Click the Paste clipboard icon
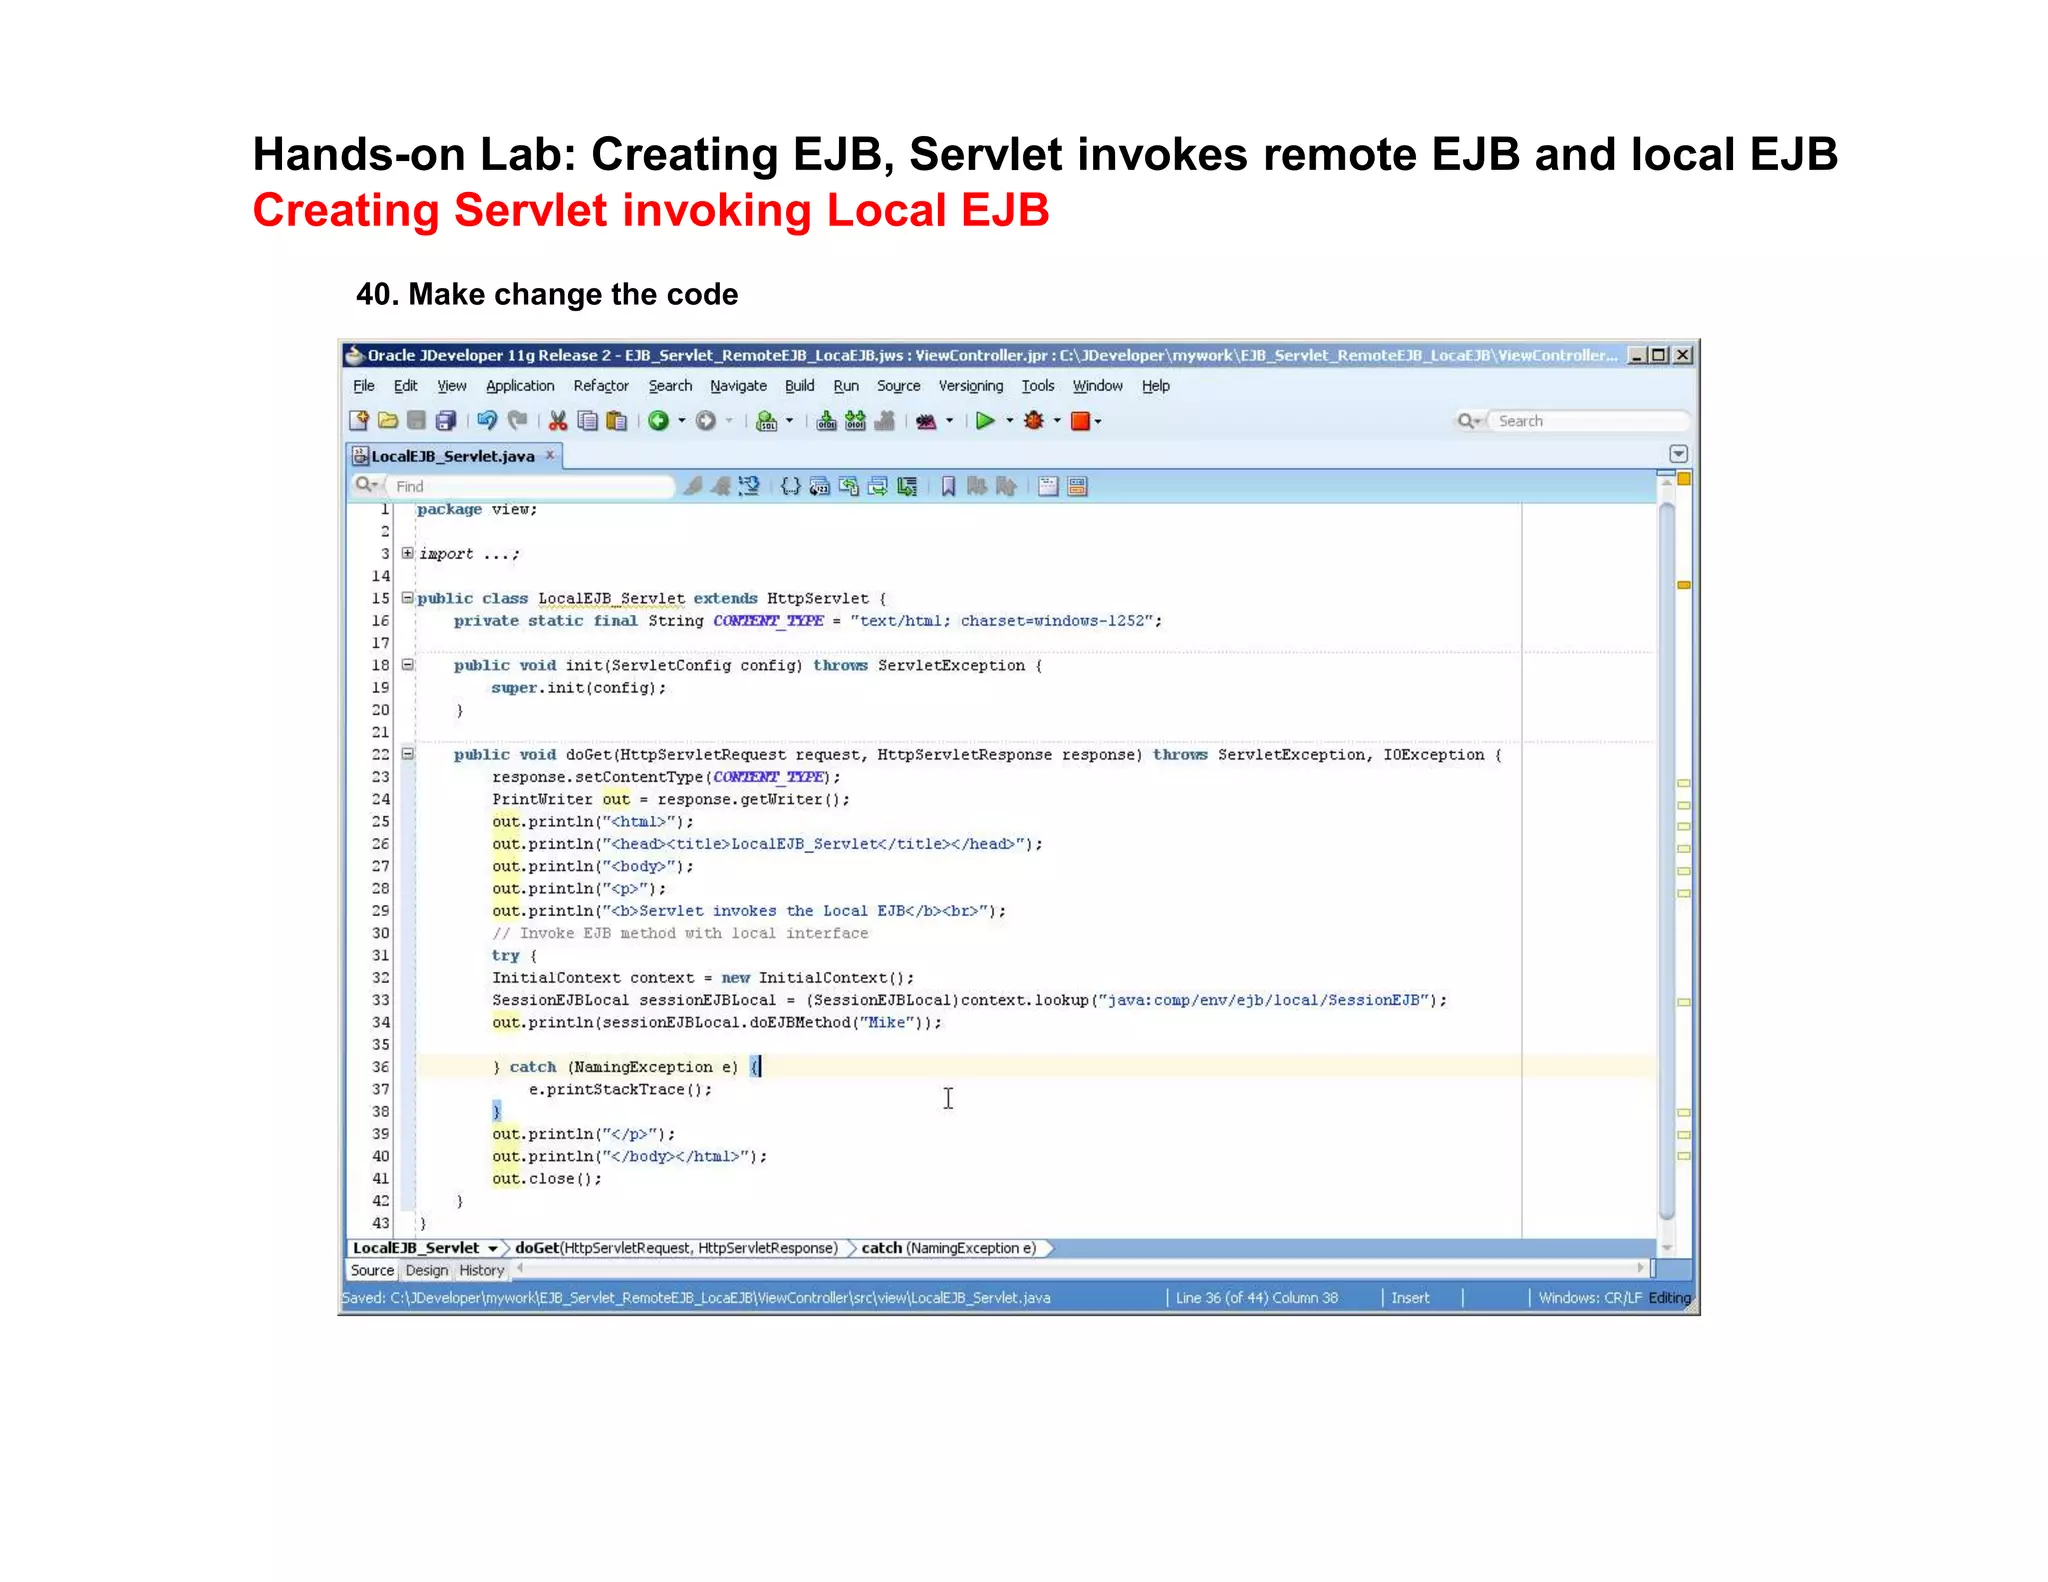The height and width of the screenshot is (1582, 2048). (617, 421)
